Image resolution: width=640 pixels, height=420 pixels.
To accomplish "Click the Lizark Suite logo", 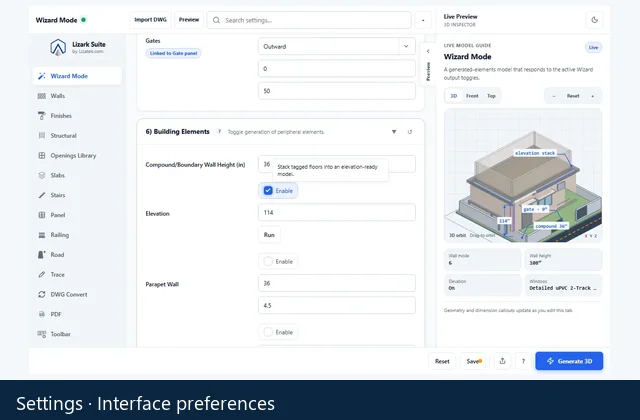I will [x=58, y=47].
